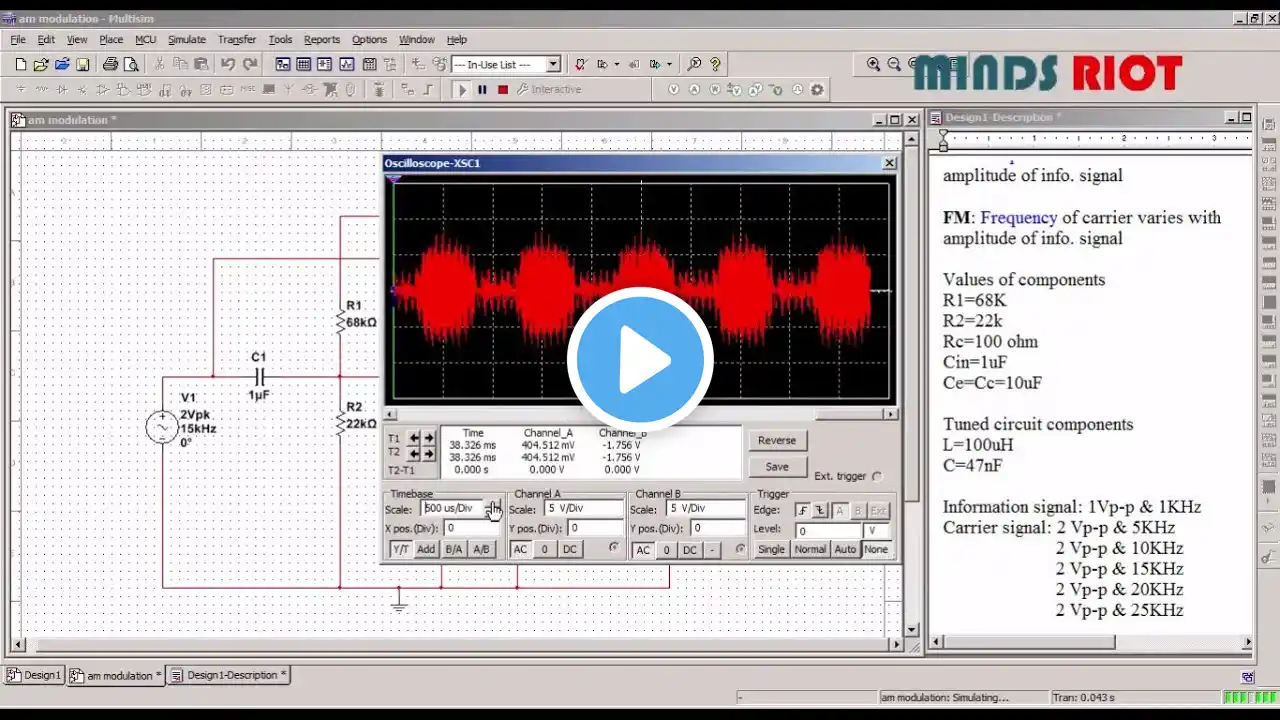This screenshot has height=720, width=1280.
Task: Save the design with the floppy disk icon
Action: tap(83, 64)
